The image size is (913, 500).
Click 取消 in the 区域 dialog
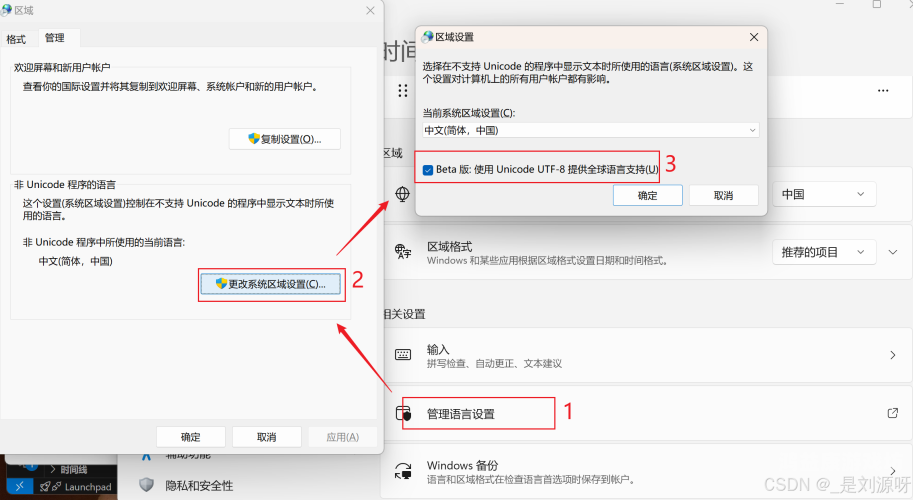(266, 437)
